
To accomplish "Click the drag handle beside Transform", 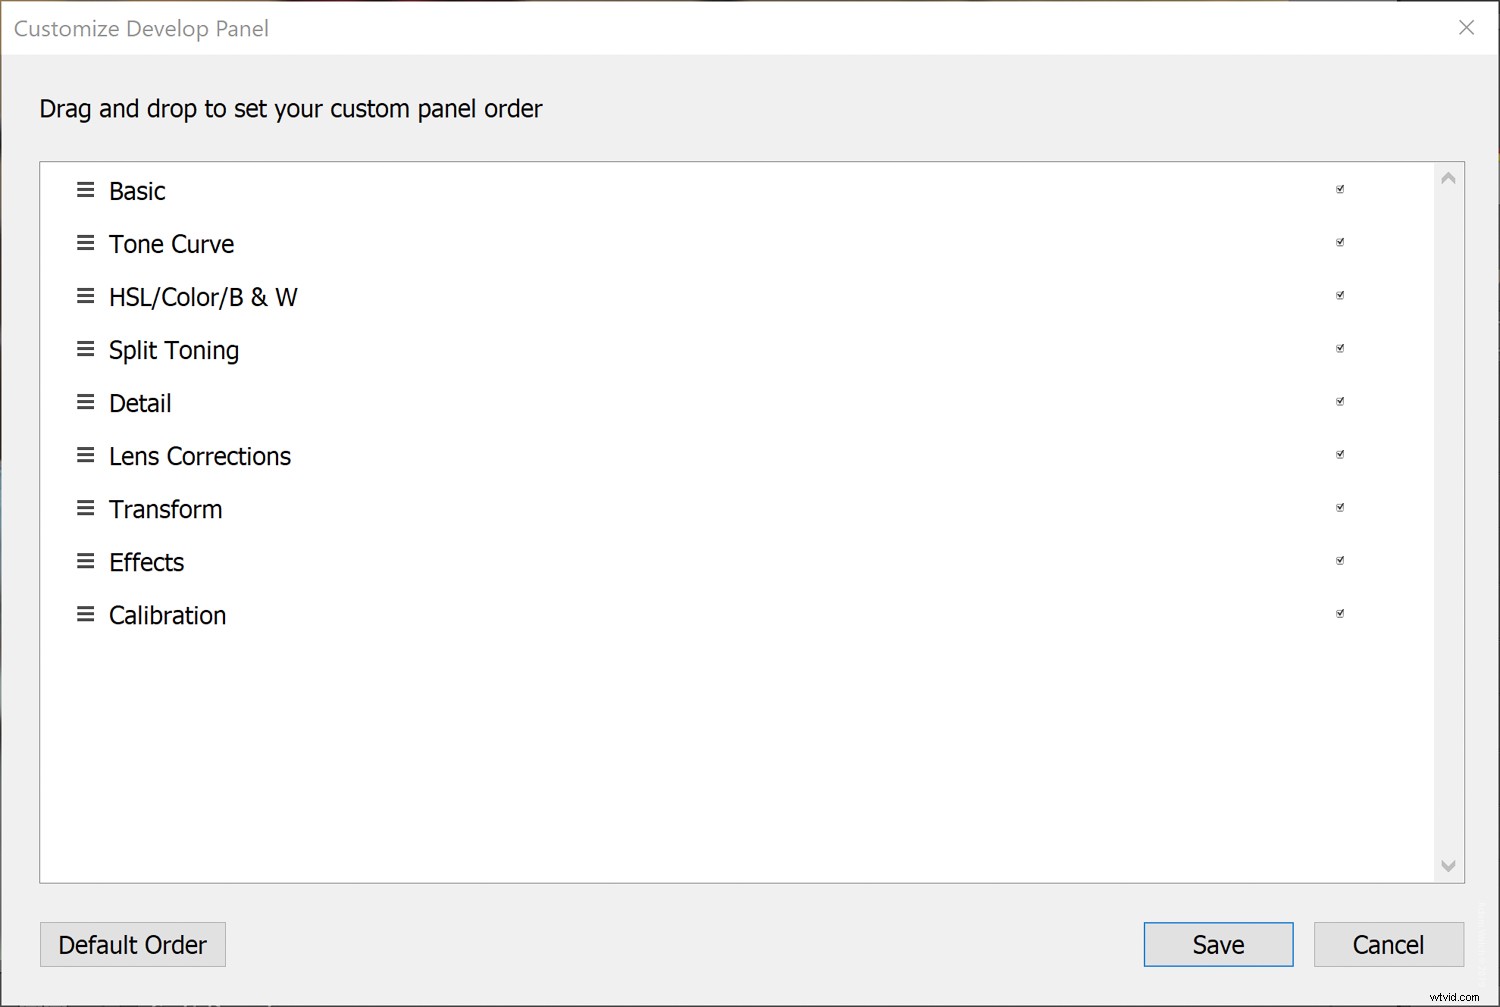I will click(86, 508).
